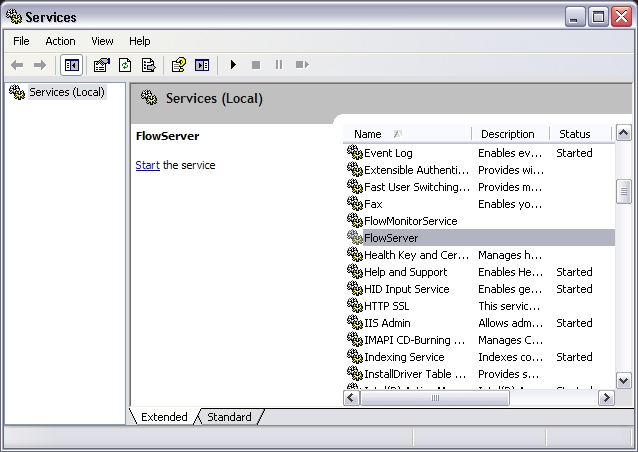Select Services (Local) in the console tree
The width and height of the screenshot is (638, 452).
point(67,92)
